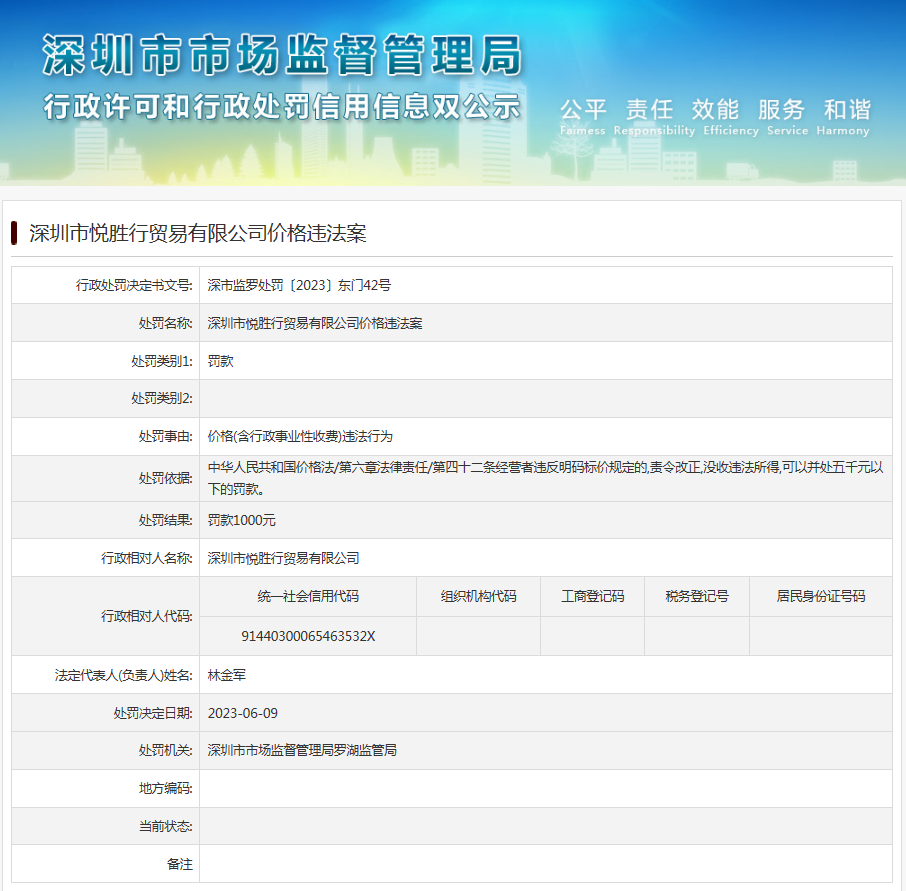Click the label 地方编码

tap(165, 788)
